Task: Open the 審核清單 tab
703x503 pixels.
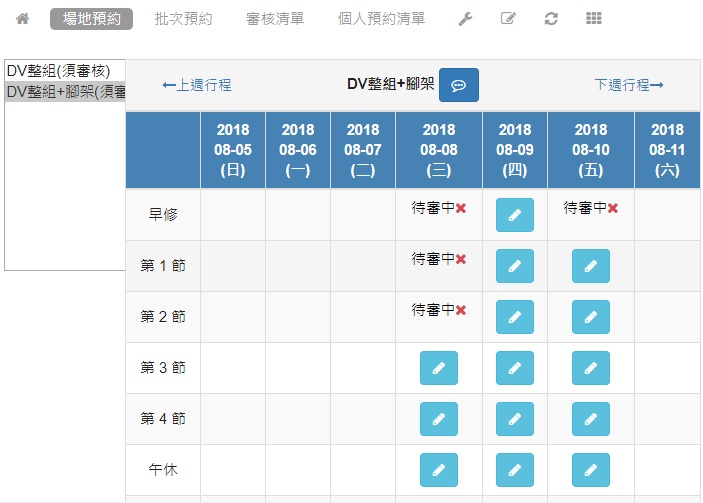Action: coord(275,19)
